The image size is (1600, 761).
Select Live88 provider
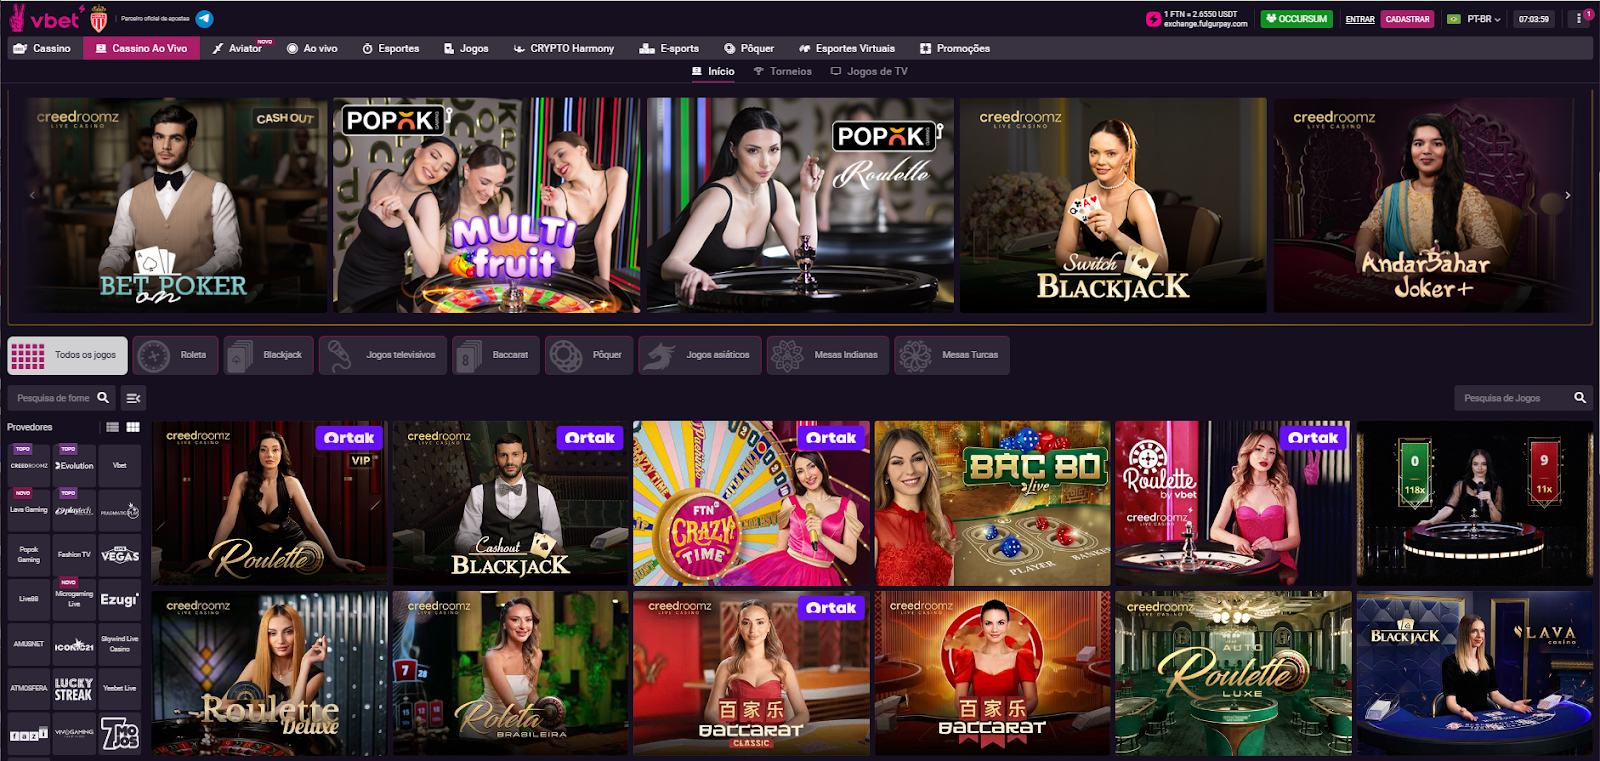(x=29, y=599)
